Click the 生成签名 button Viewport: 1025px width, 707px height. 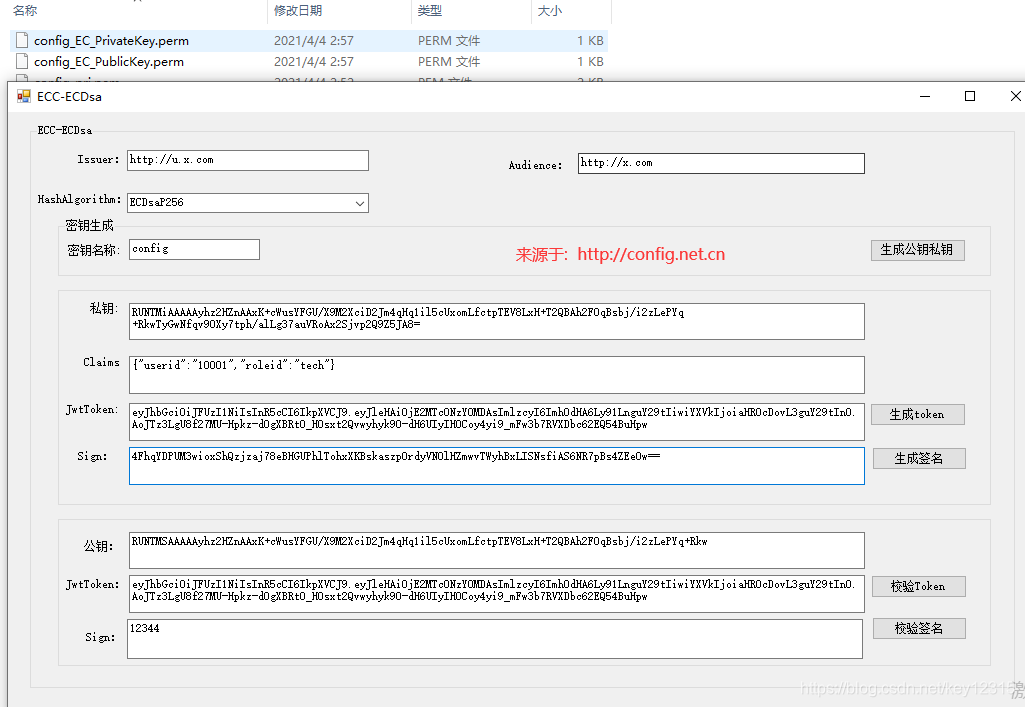click(x=918, y=458)
